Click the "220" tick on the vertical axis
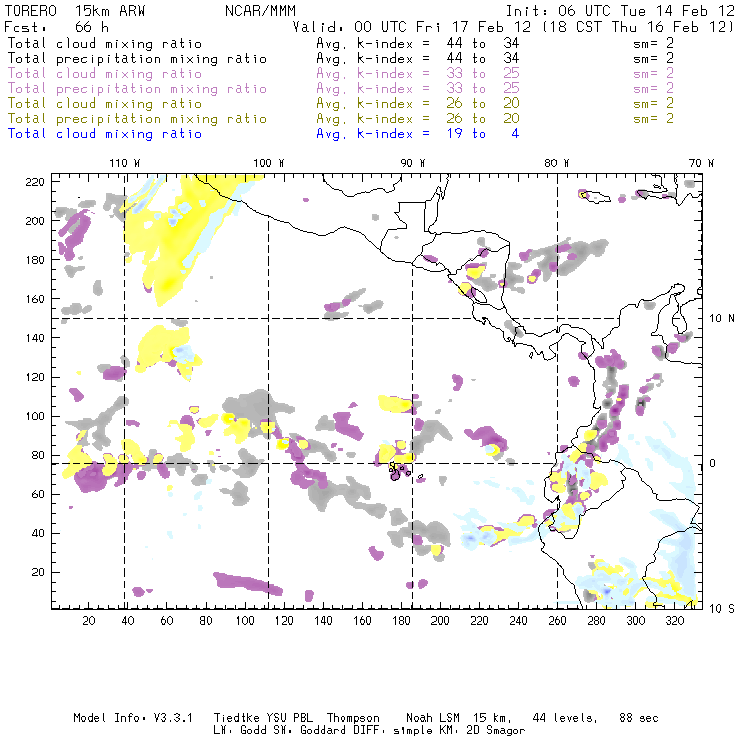 coord(35,182)
